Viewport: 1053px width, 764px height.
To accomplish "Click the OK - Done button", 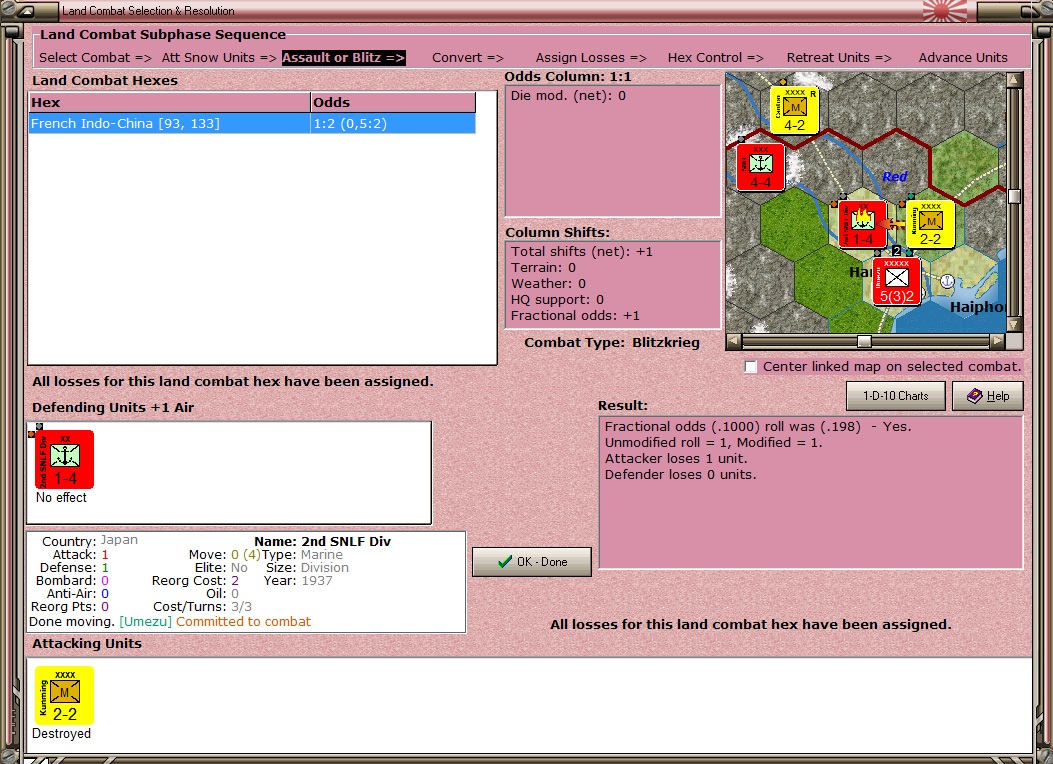I will pos(532,562).
